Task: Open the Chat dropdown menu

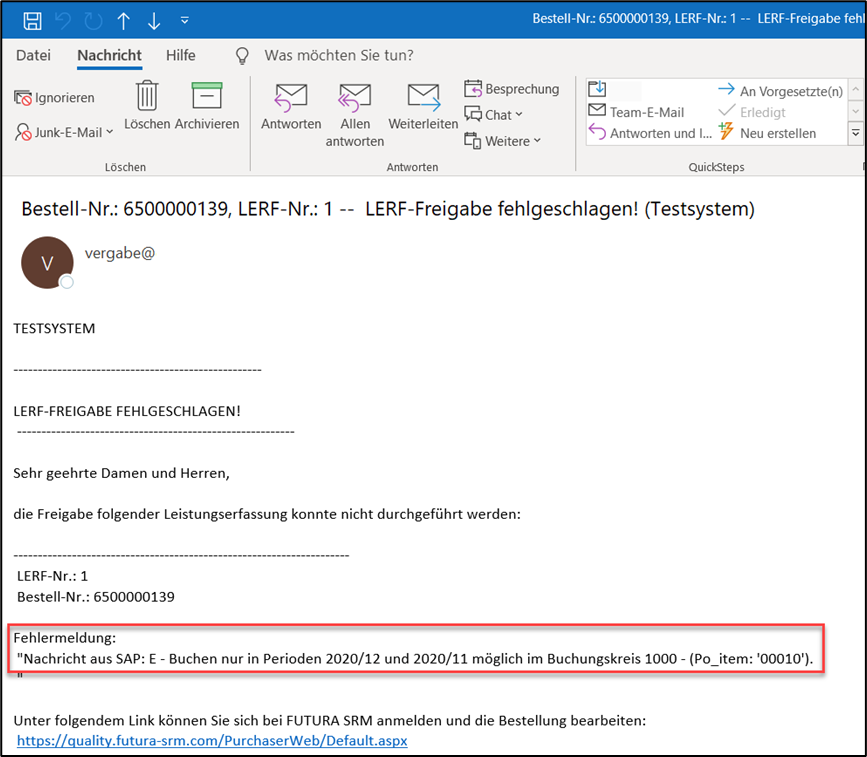Action: point(502,115)
